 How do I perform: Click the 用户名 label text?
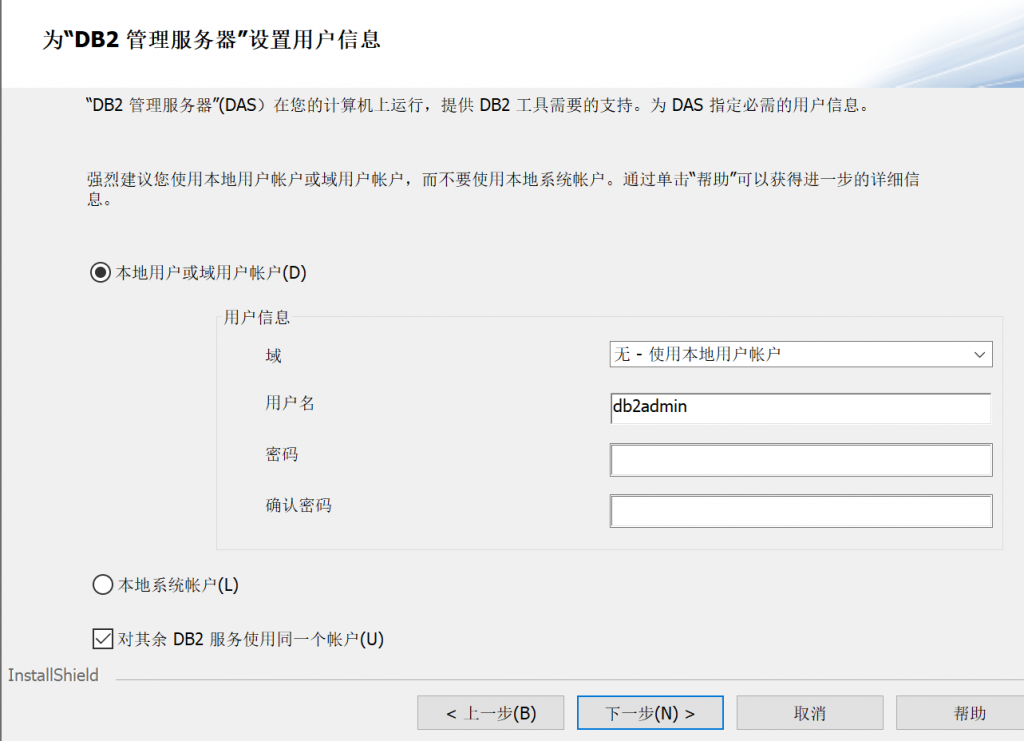coord(290,403)
